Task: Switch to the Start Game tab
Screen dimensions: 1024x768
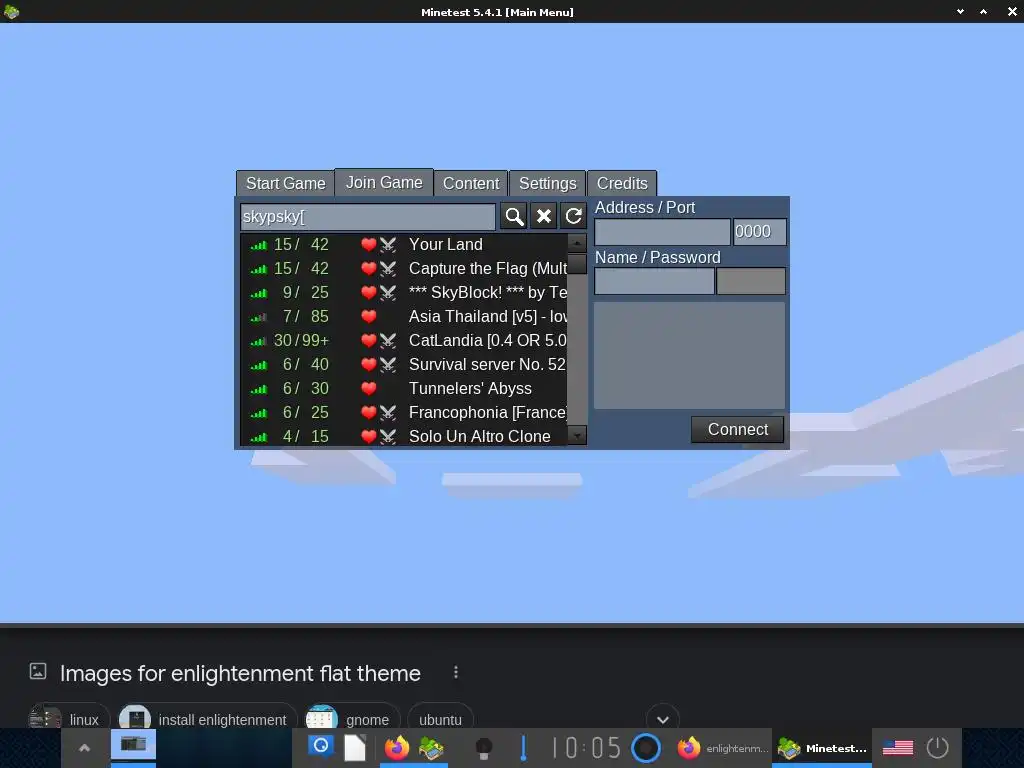Action: point(285,184)
